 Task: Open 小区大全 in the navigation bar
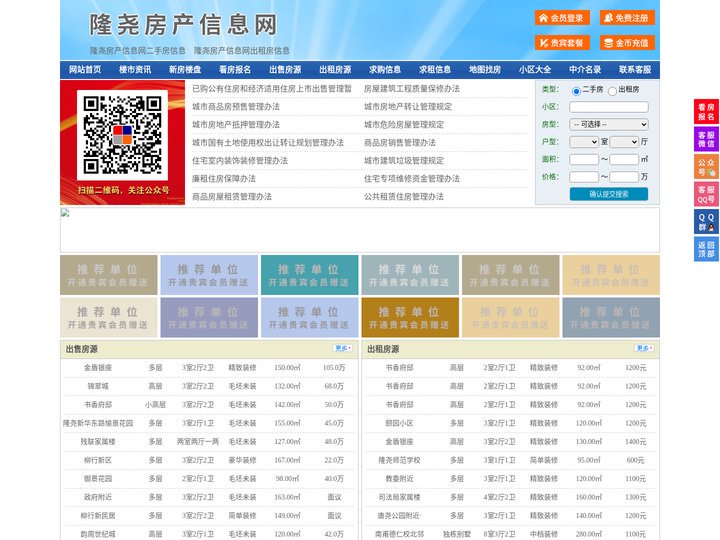pyautogui.click(x=535, y=70)
